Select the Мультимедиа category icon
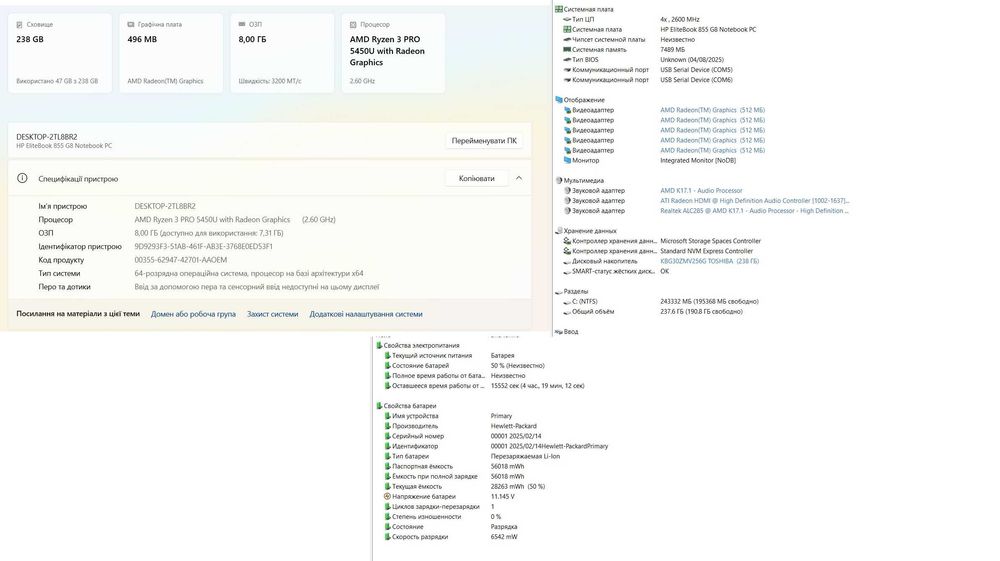The width and height of the screenshot is (1000, 561). pyautogui.click(x=559, y=180)
